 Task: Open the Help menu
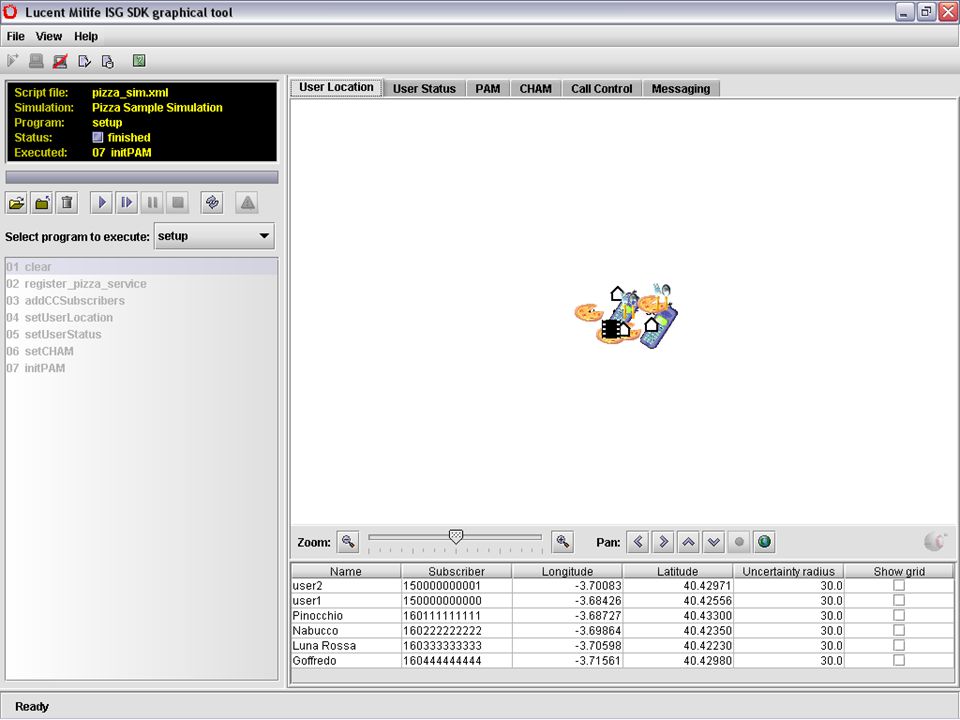tap(86, 36)
